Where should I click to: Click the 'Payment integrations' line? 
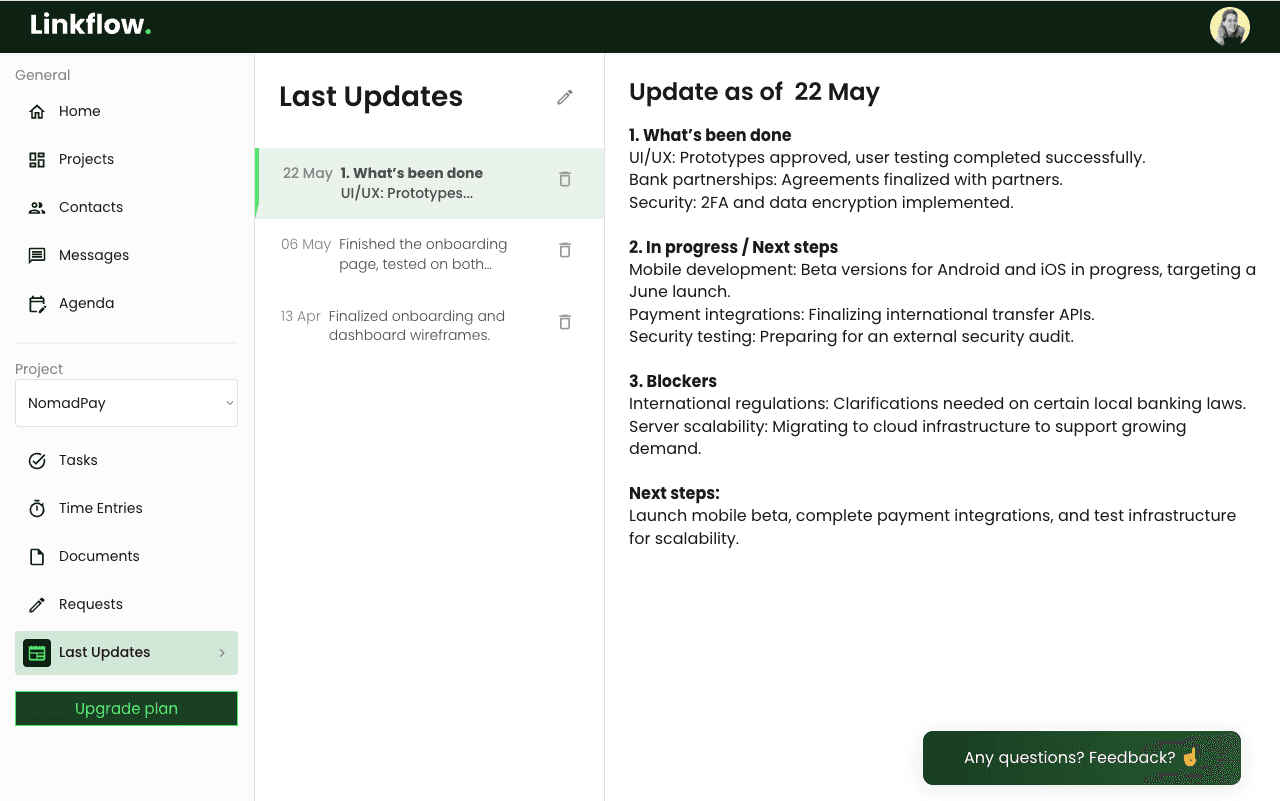coord(862,314)
